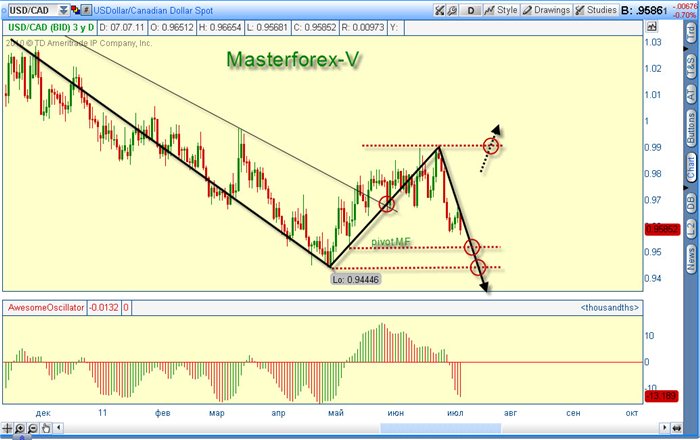
Task: Click the scissors-style chart tool icon
Action: [440, 10]
